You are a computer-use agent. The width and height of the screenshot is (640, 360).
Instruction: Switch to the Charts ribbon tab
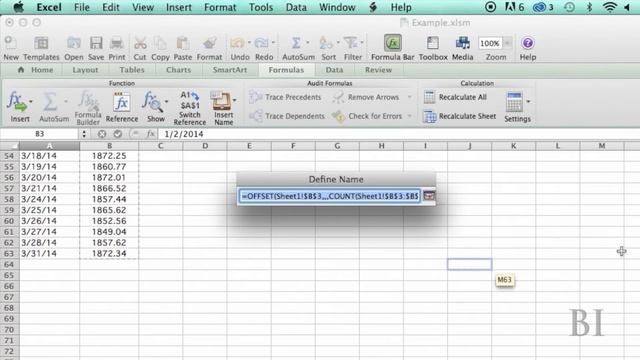pyautogui.click(x=178, y=70)
